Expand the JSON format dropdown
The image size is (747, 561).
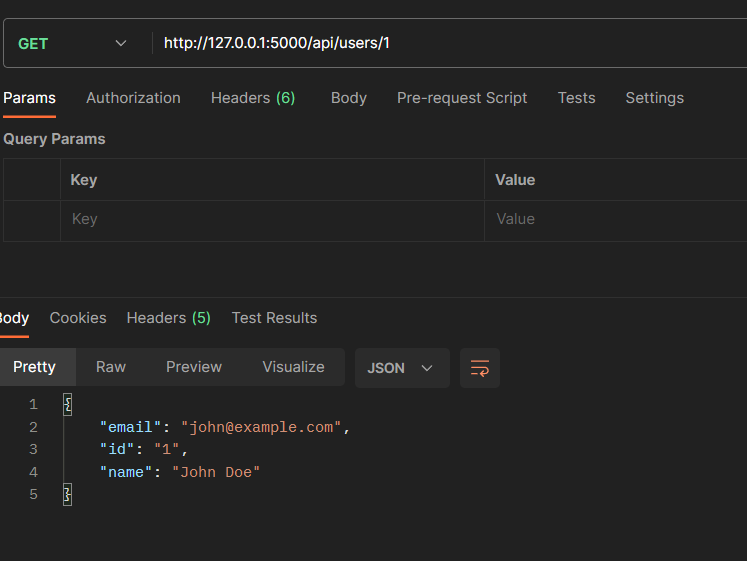coord(400,368)
